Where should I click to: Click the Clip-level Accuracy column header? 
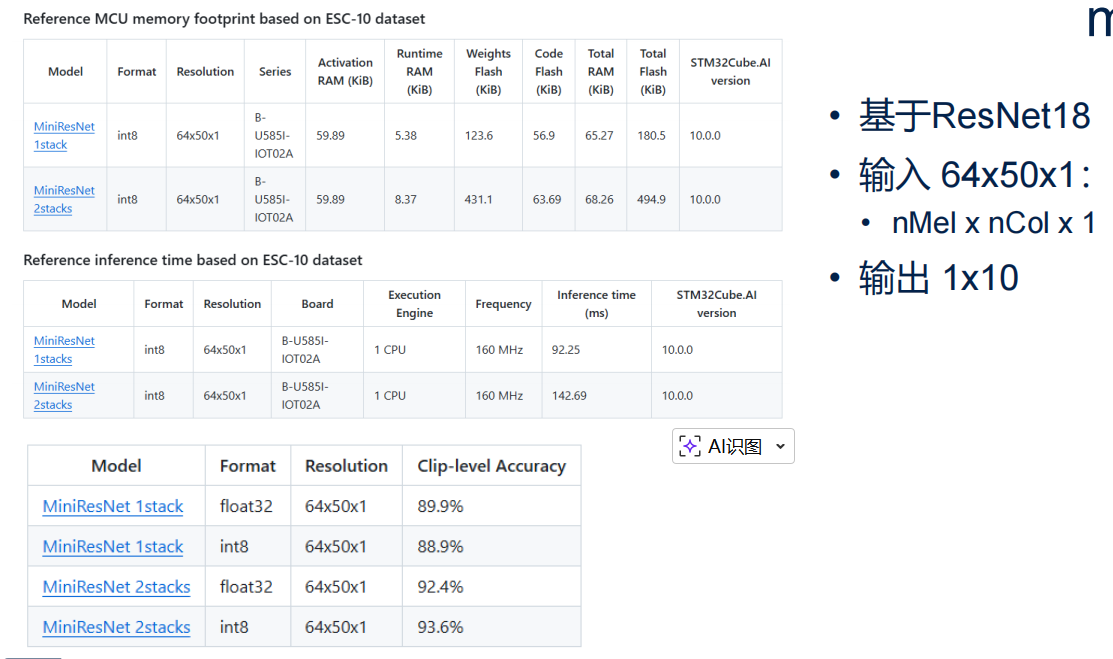(491, 466)
